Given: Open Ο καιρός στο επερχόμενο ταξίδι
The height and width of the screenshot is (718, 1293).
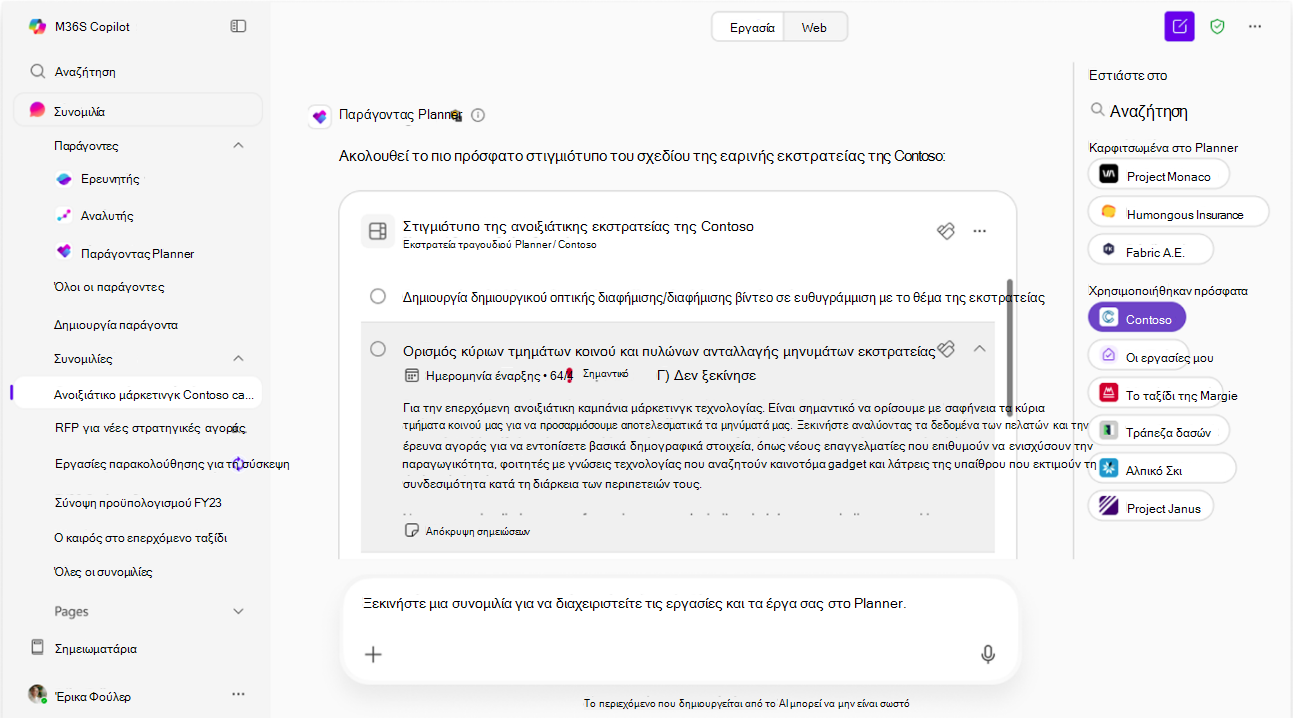Looking at the screenshot, I should click(x=140, y=537).
